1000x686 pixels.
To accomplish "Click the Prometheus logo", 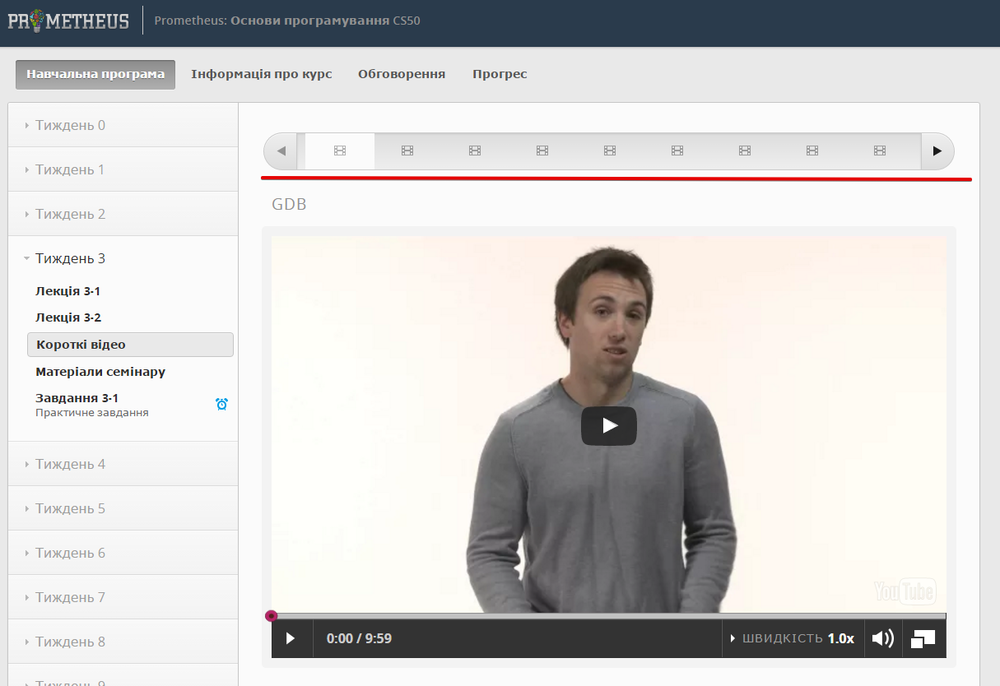I will [68, 20].
